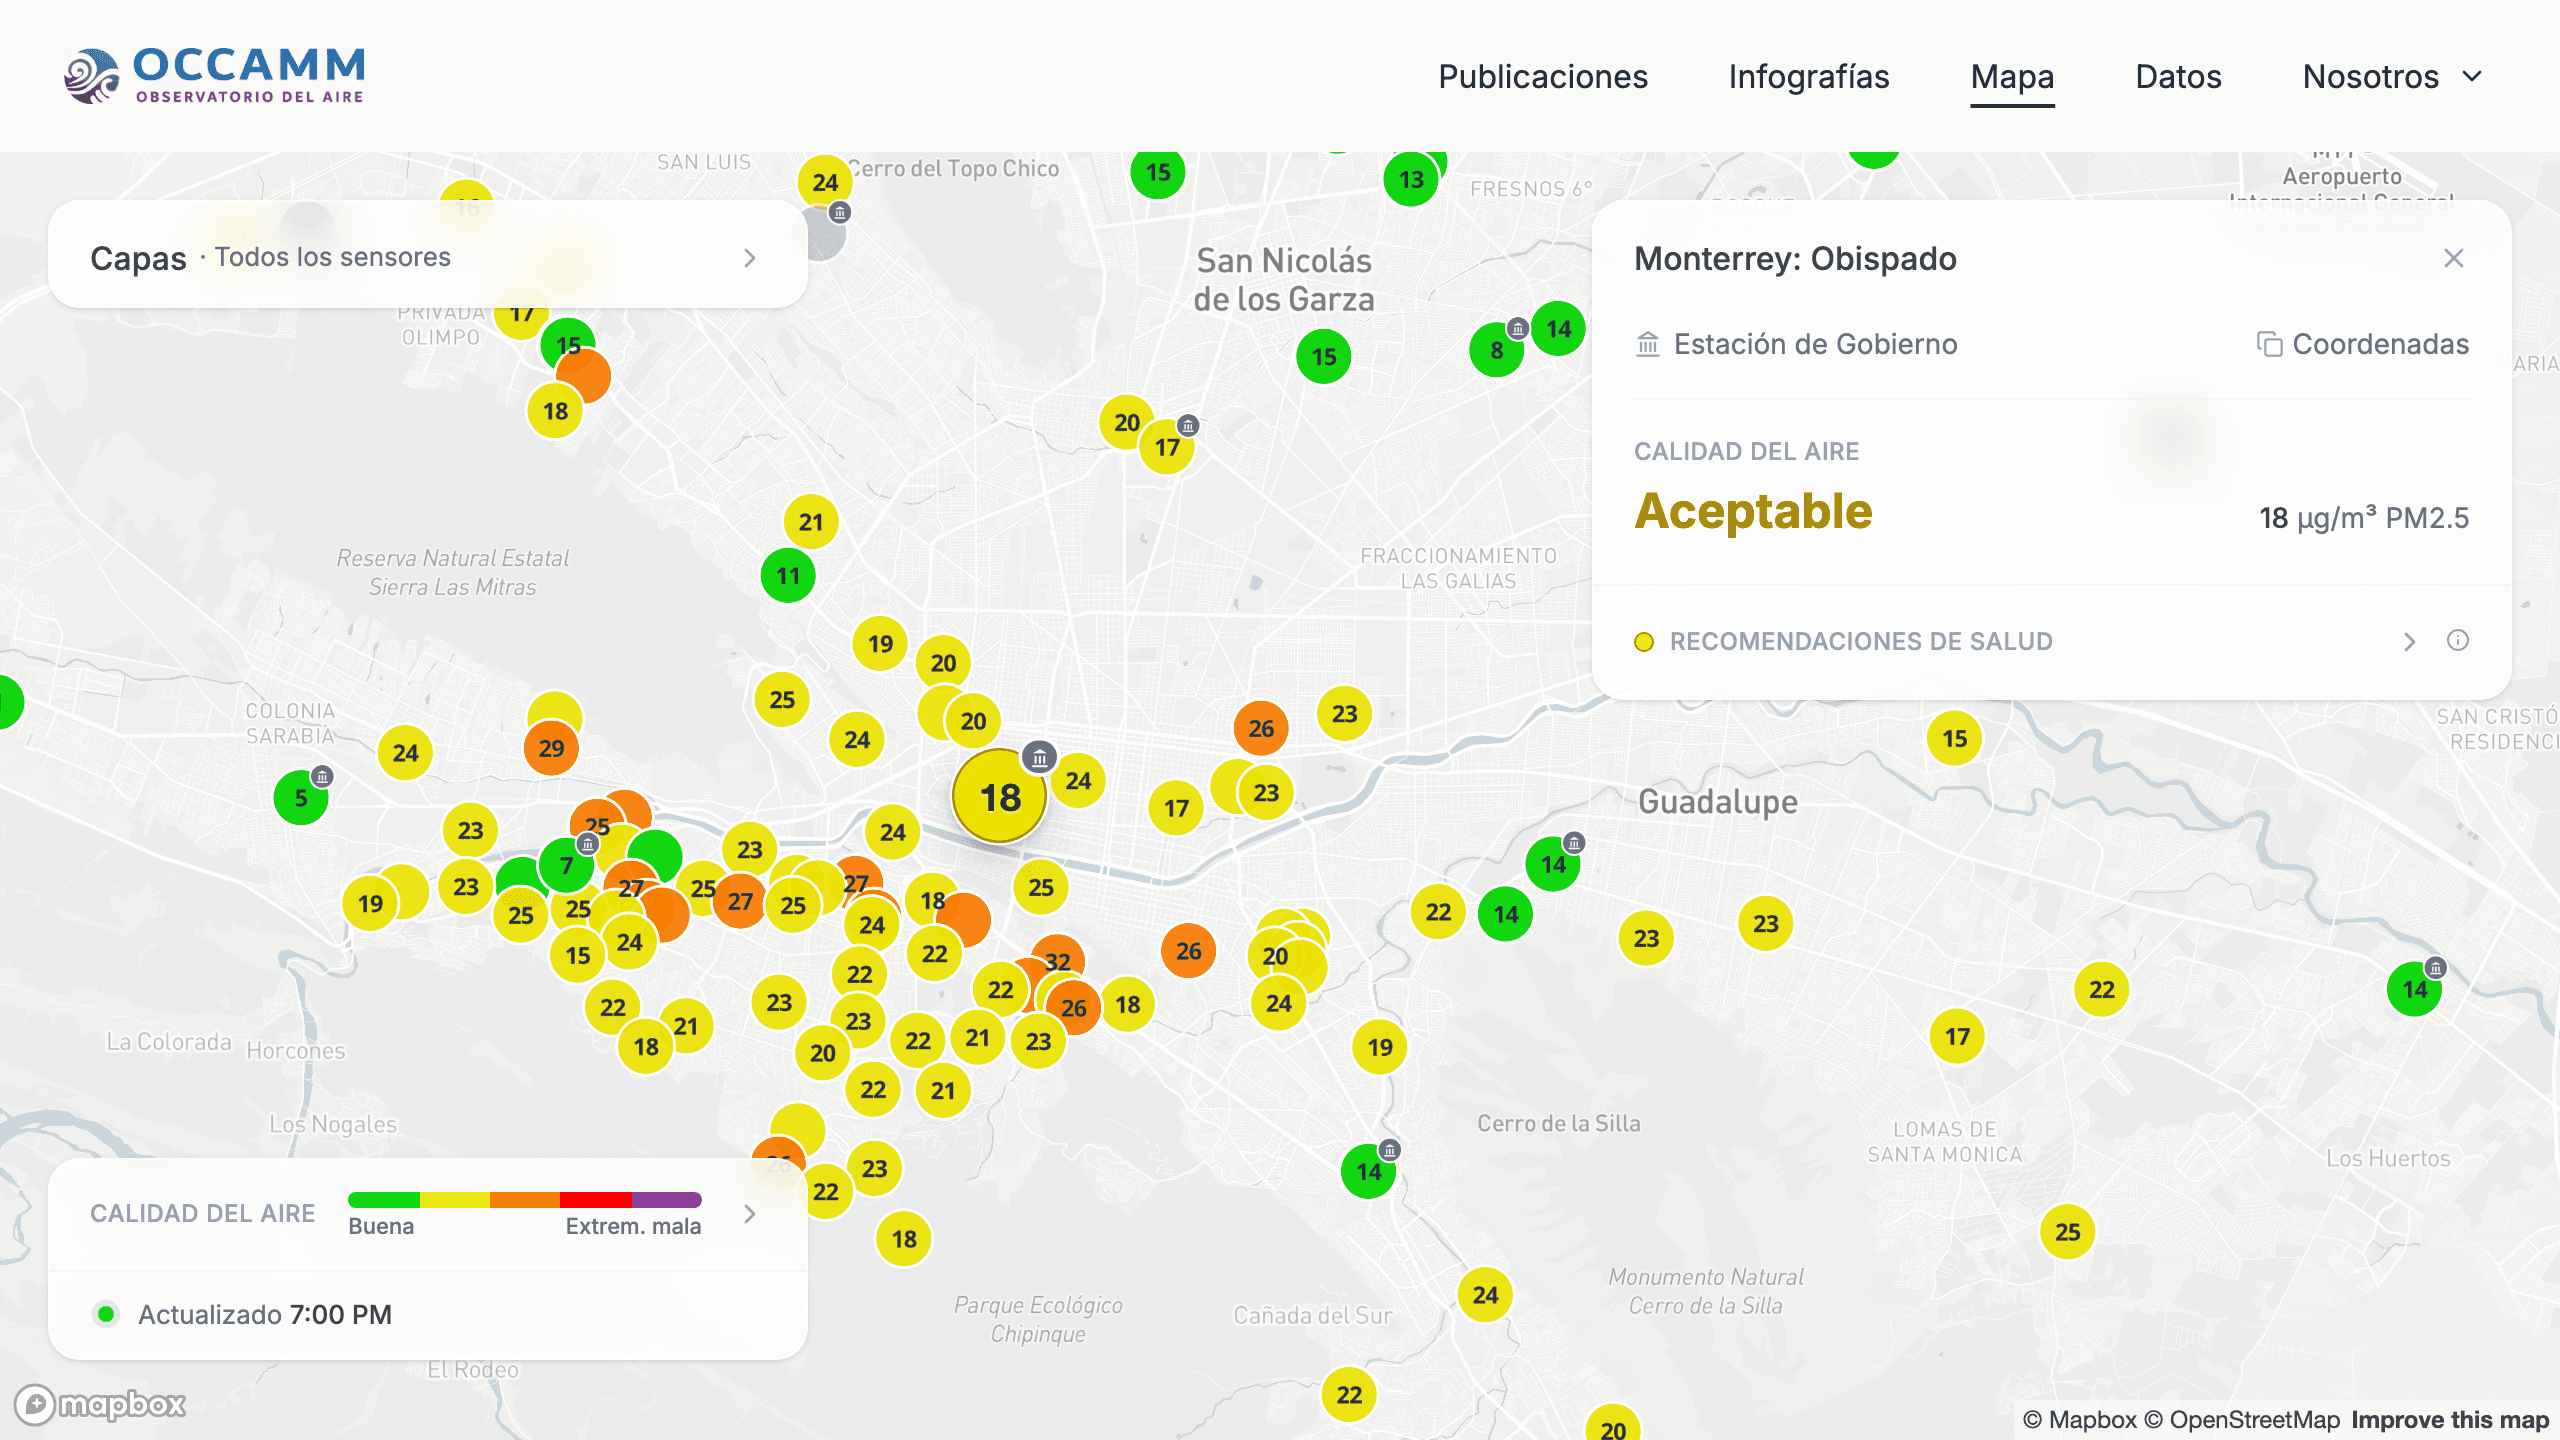The height and width of the screenshot is (1440, 2560).
Task: Expand the Capas layers panel chevron
Action: click(x=750, y=258)
